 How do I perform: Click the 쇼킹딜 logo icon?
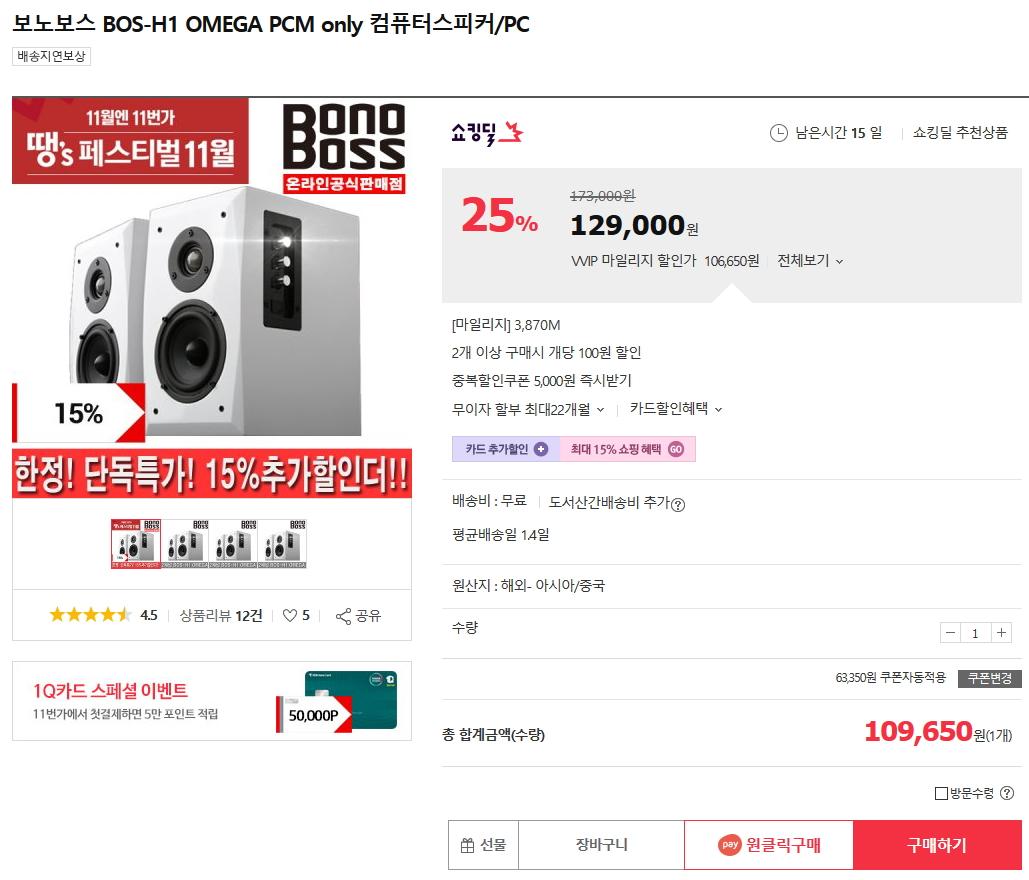pos(487,132)
